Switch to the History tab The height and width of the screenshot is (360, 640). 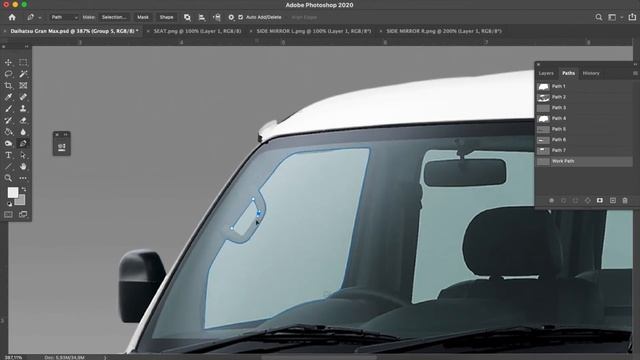point(591,73)
